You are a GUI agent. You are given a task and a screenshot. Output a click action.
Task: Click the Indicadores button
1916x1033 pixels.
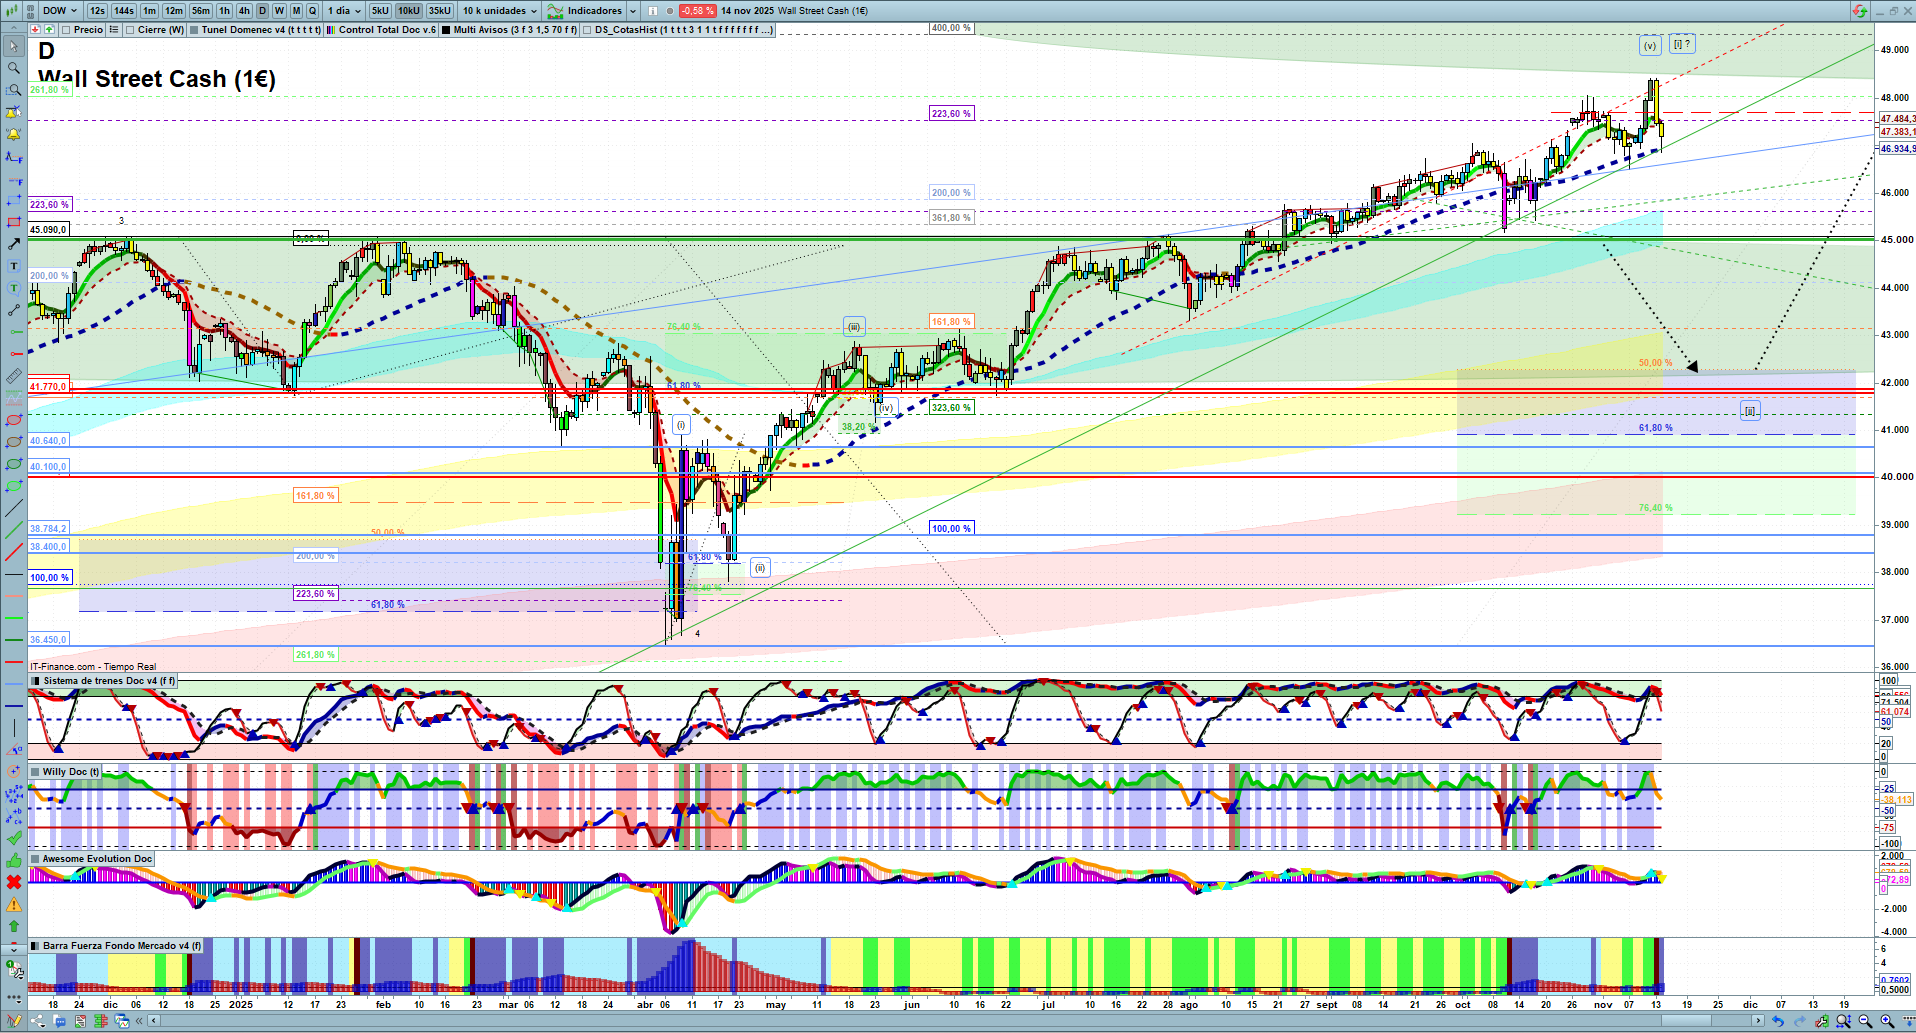(x=592, y=11)
